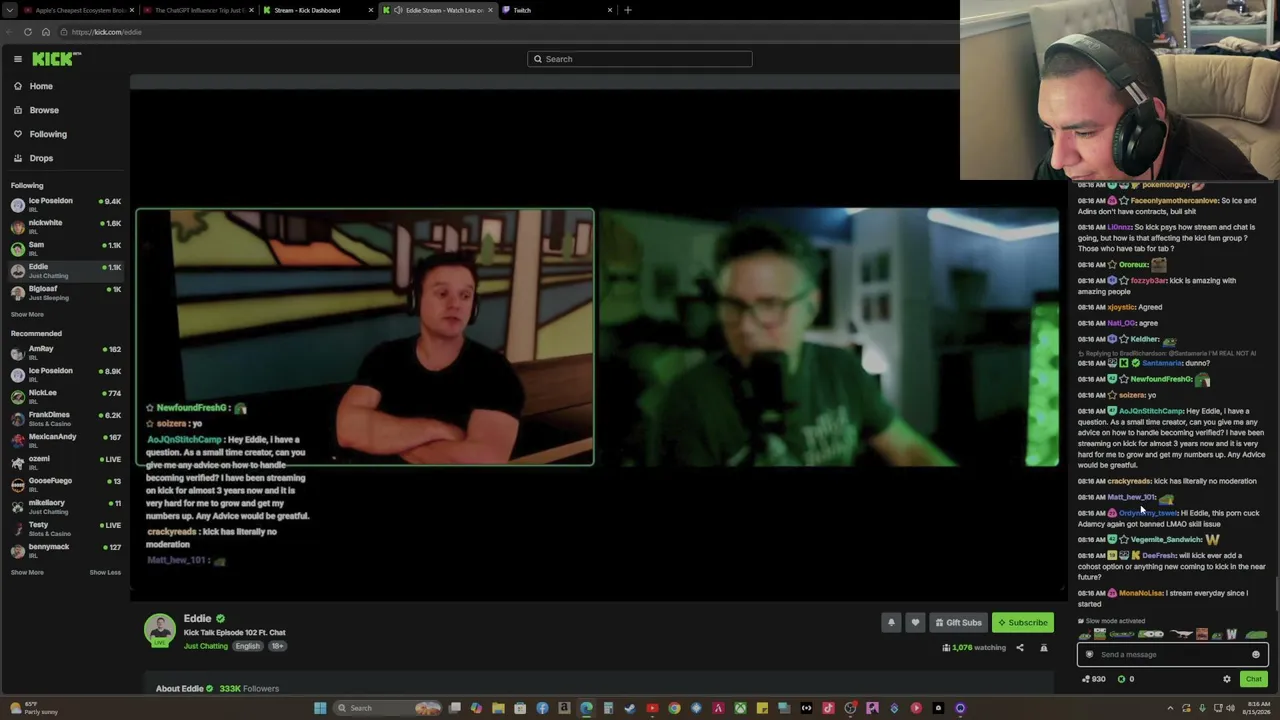Click the Send a message chat input
The height and width of the screenshot is (720, 1280).
[x=1172, y=655]
